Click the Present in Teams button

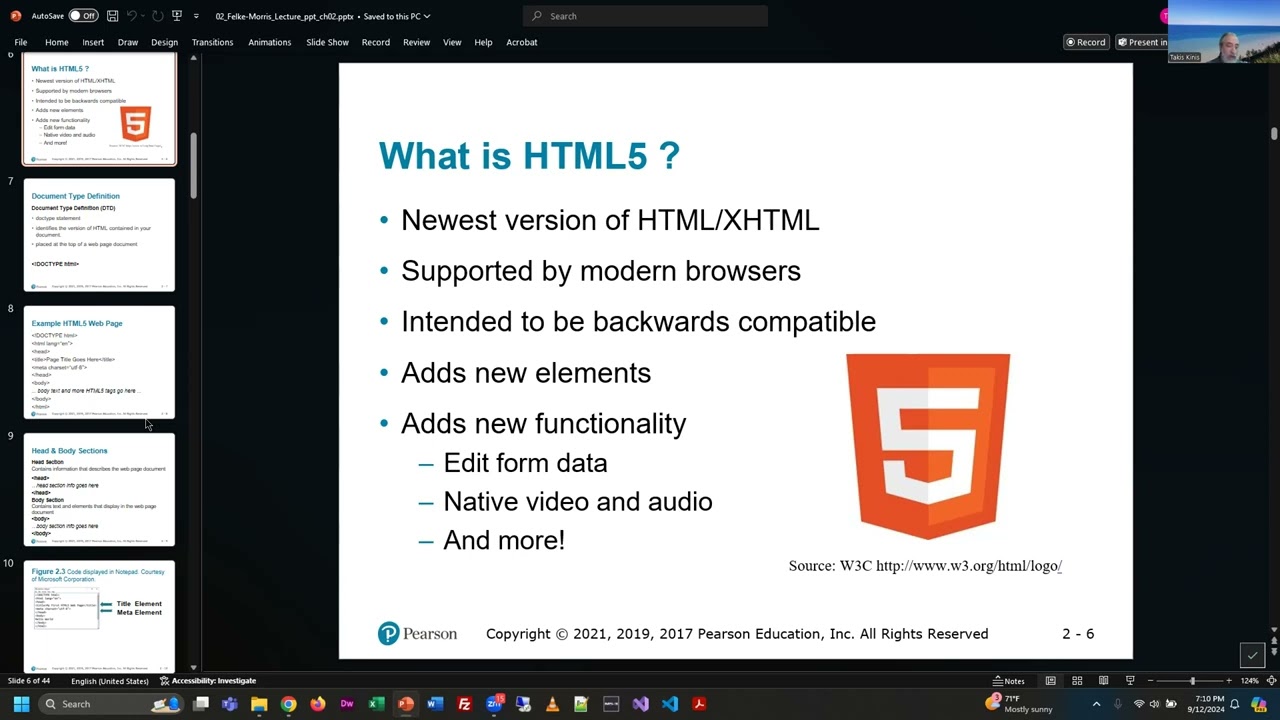(1142, 42)
